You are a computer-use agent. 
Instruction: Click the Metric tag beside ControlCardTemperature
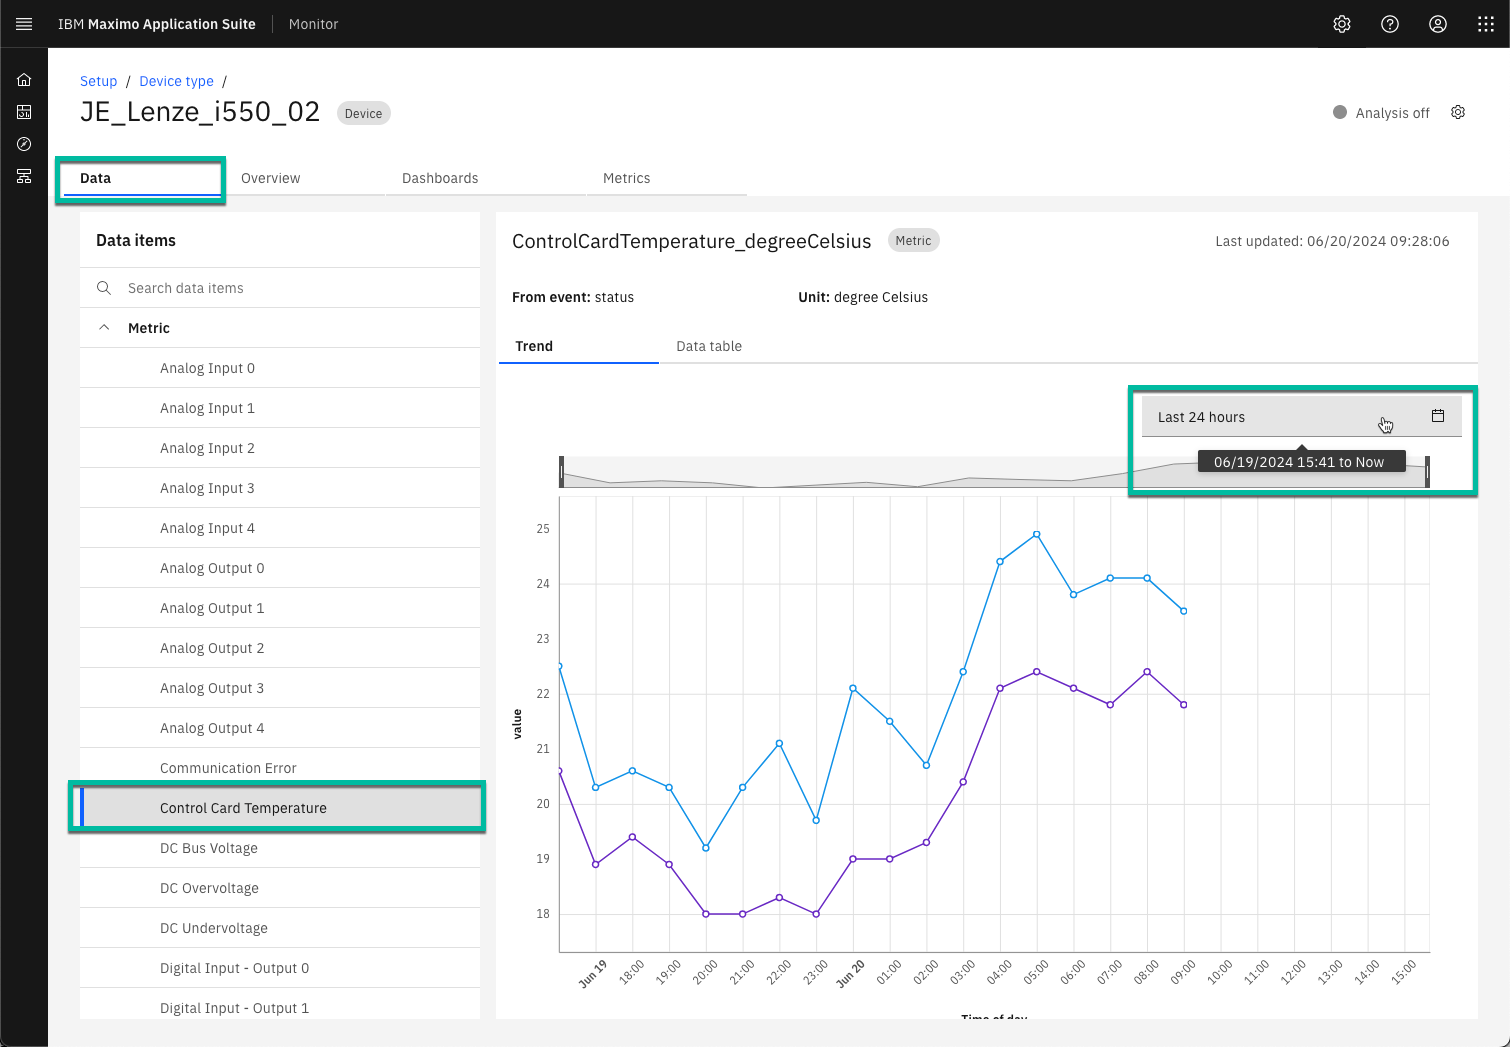click(x=913, y=240)
